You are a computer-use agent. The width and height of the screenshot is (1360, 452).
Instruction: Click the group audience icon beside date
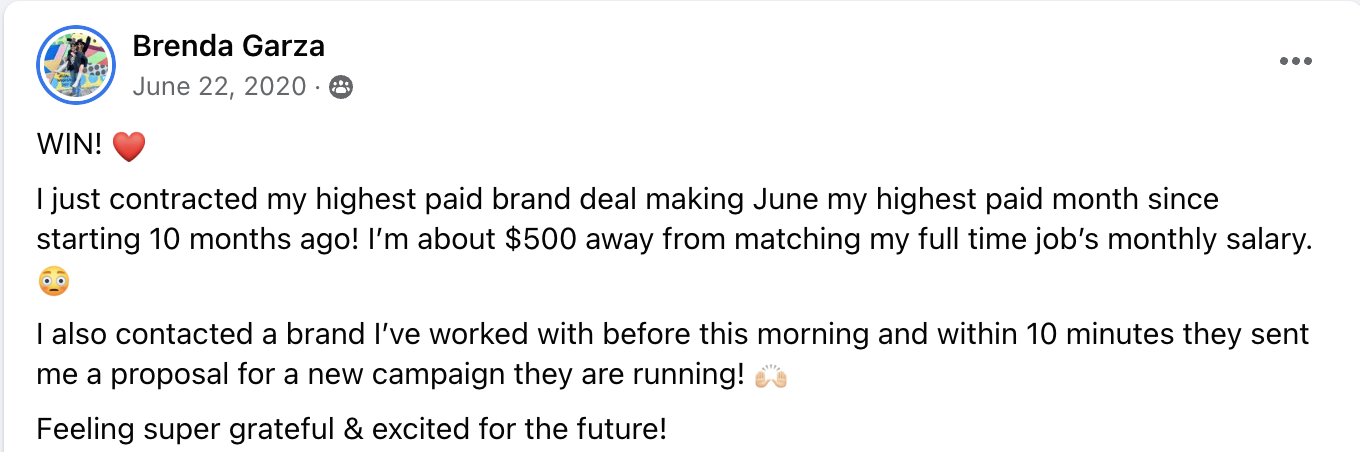pos(341,88)
